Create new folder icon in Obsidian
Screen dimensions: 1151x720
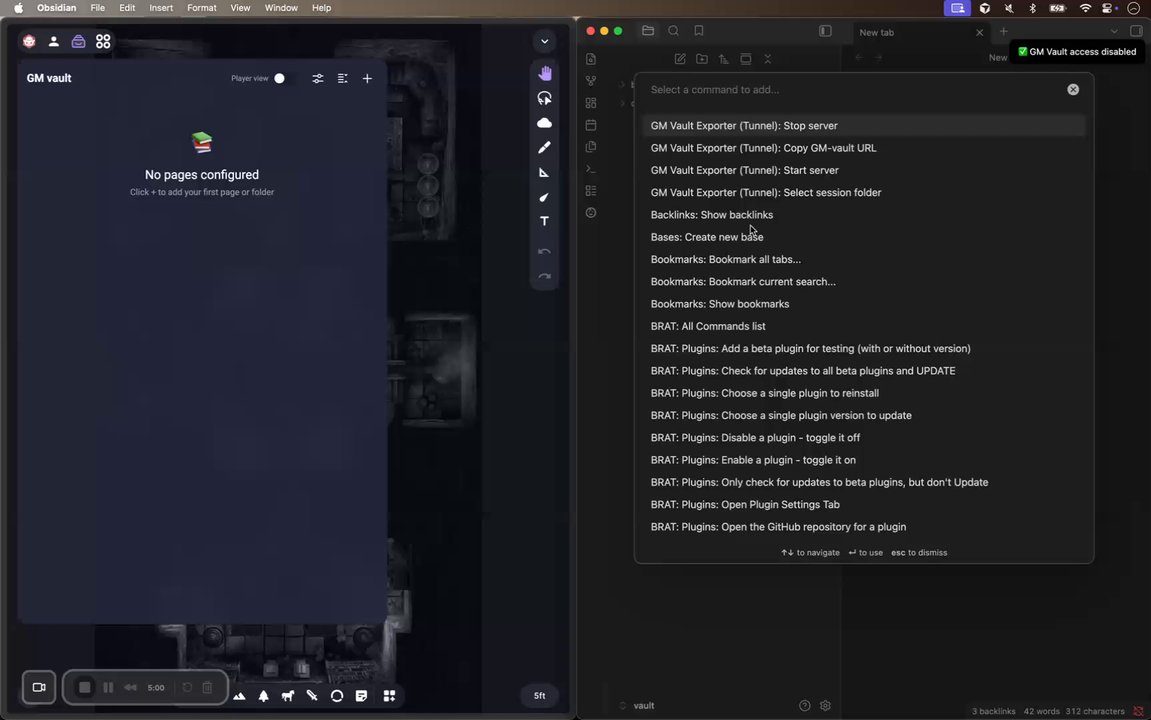click(702, 59)
